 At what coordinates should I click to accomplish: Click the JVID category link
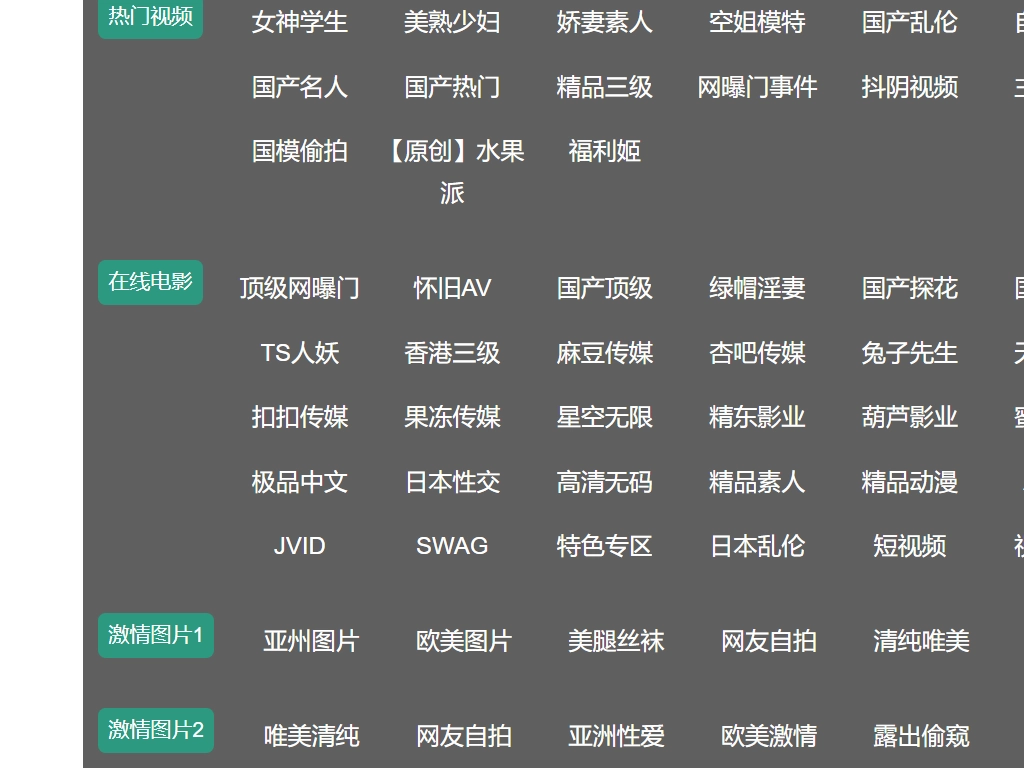click(299, 546)
